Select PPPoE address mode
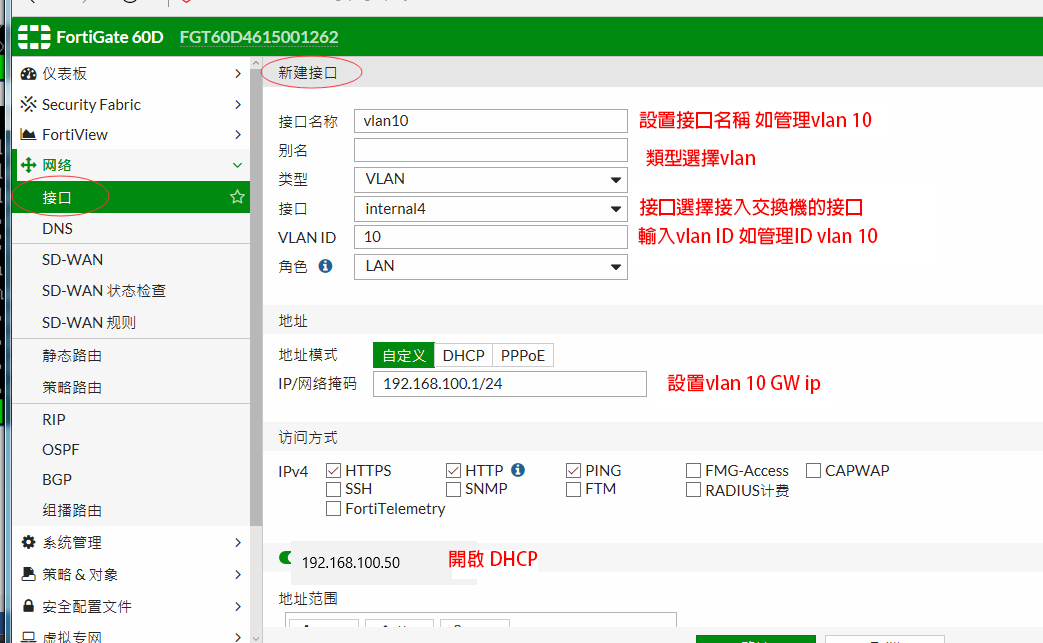 [x=523, y=355]
